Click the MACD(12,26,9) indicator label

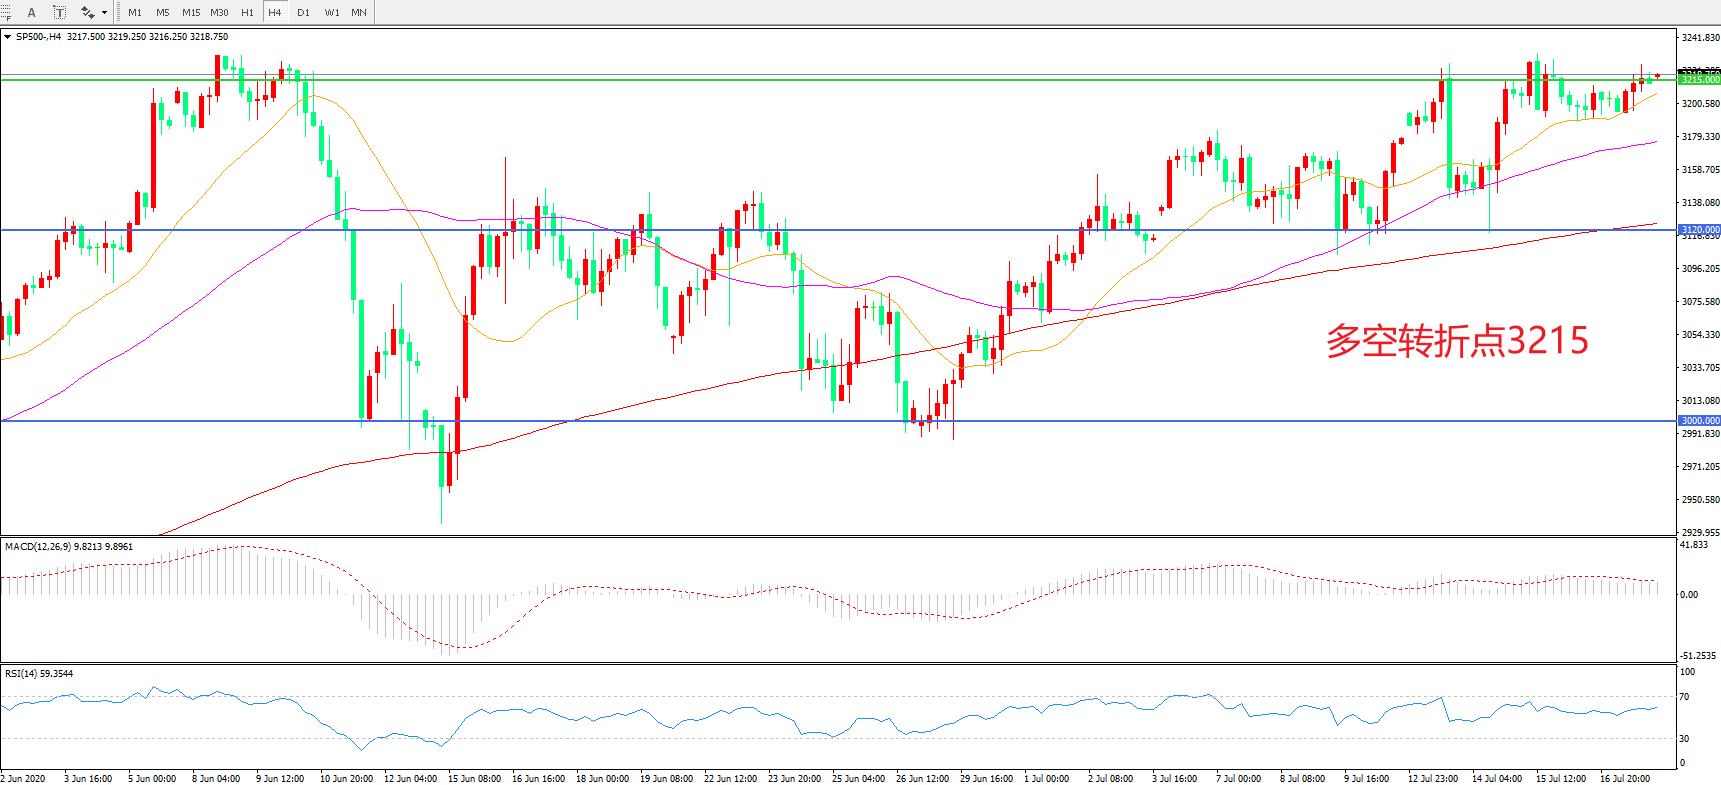point(38,547)
